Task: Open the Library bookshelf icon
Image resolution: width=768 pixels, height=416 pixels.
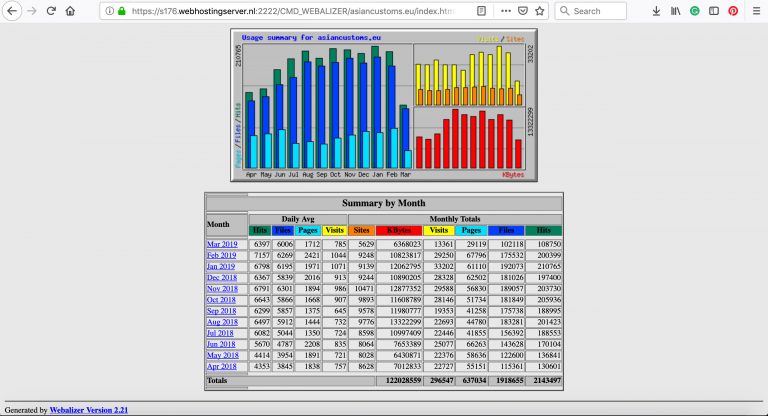Action: coord(675,11)
